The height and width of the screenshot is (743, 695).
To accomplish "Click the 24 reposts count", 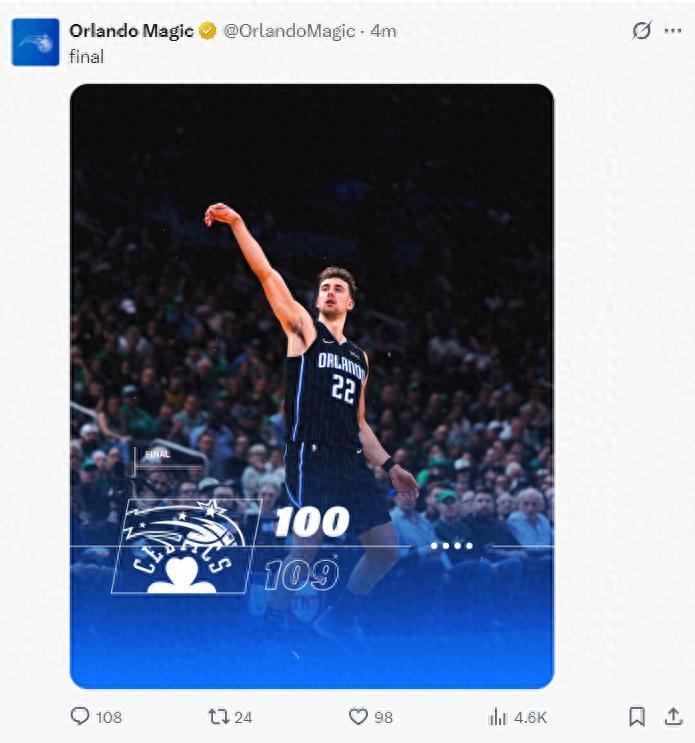I will coord(242,717).
